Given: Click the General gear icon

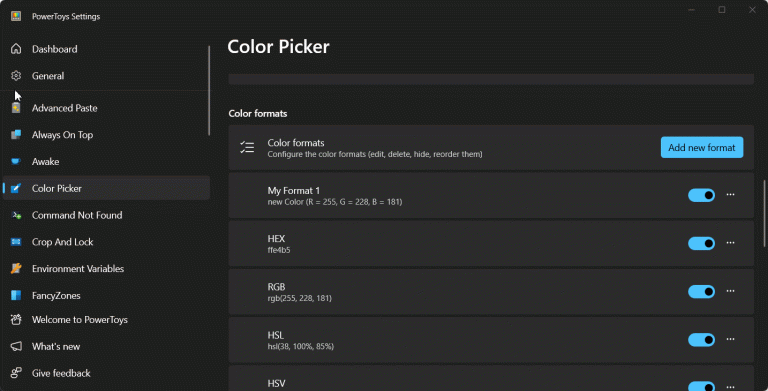Looking at the screenshot, I should [16, 76].
